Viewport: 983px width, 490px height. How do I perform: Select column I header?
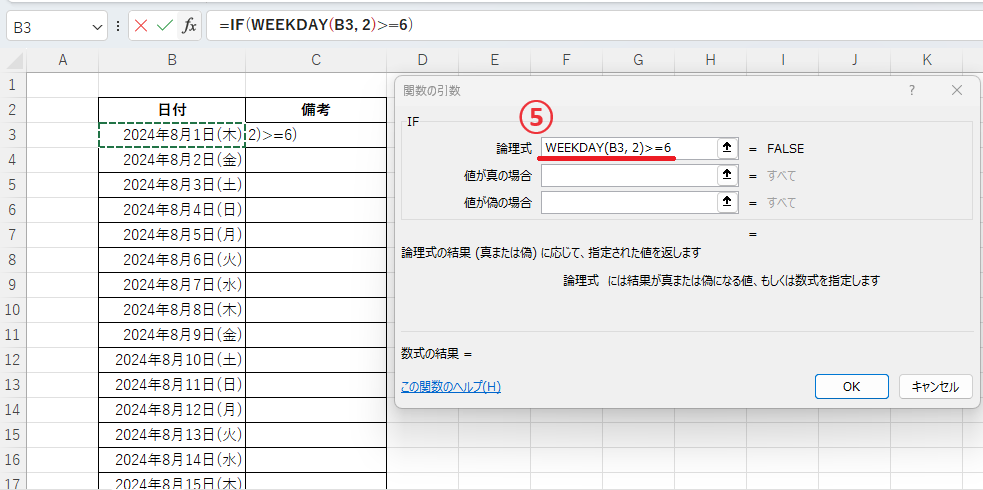click(x=783, y=60)
